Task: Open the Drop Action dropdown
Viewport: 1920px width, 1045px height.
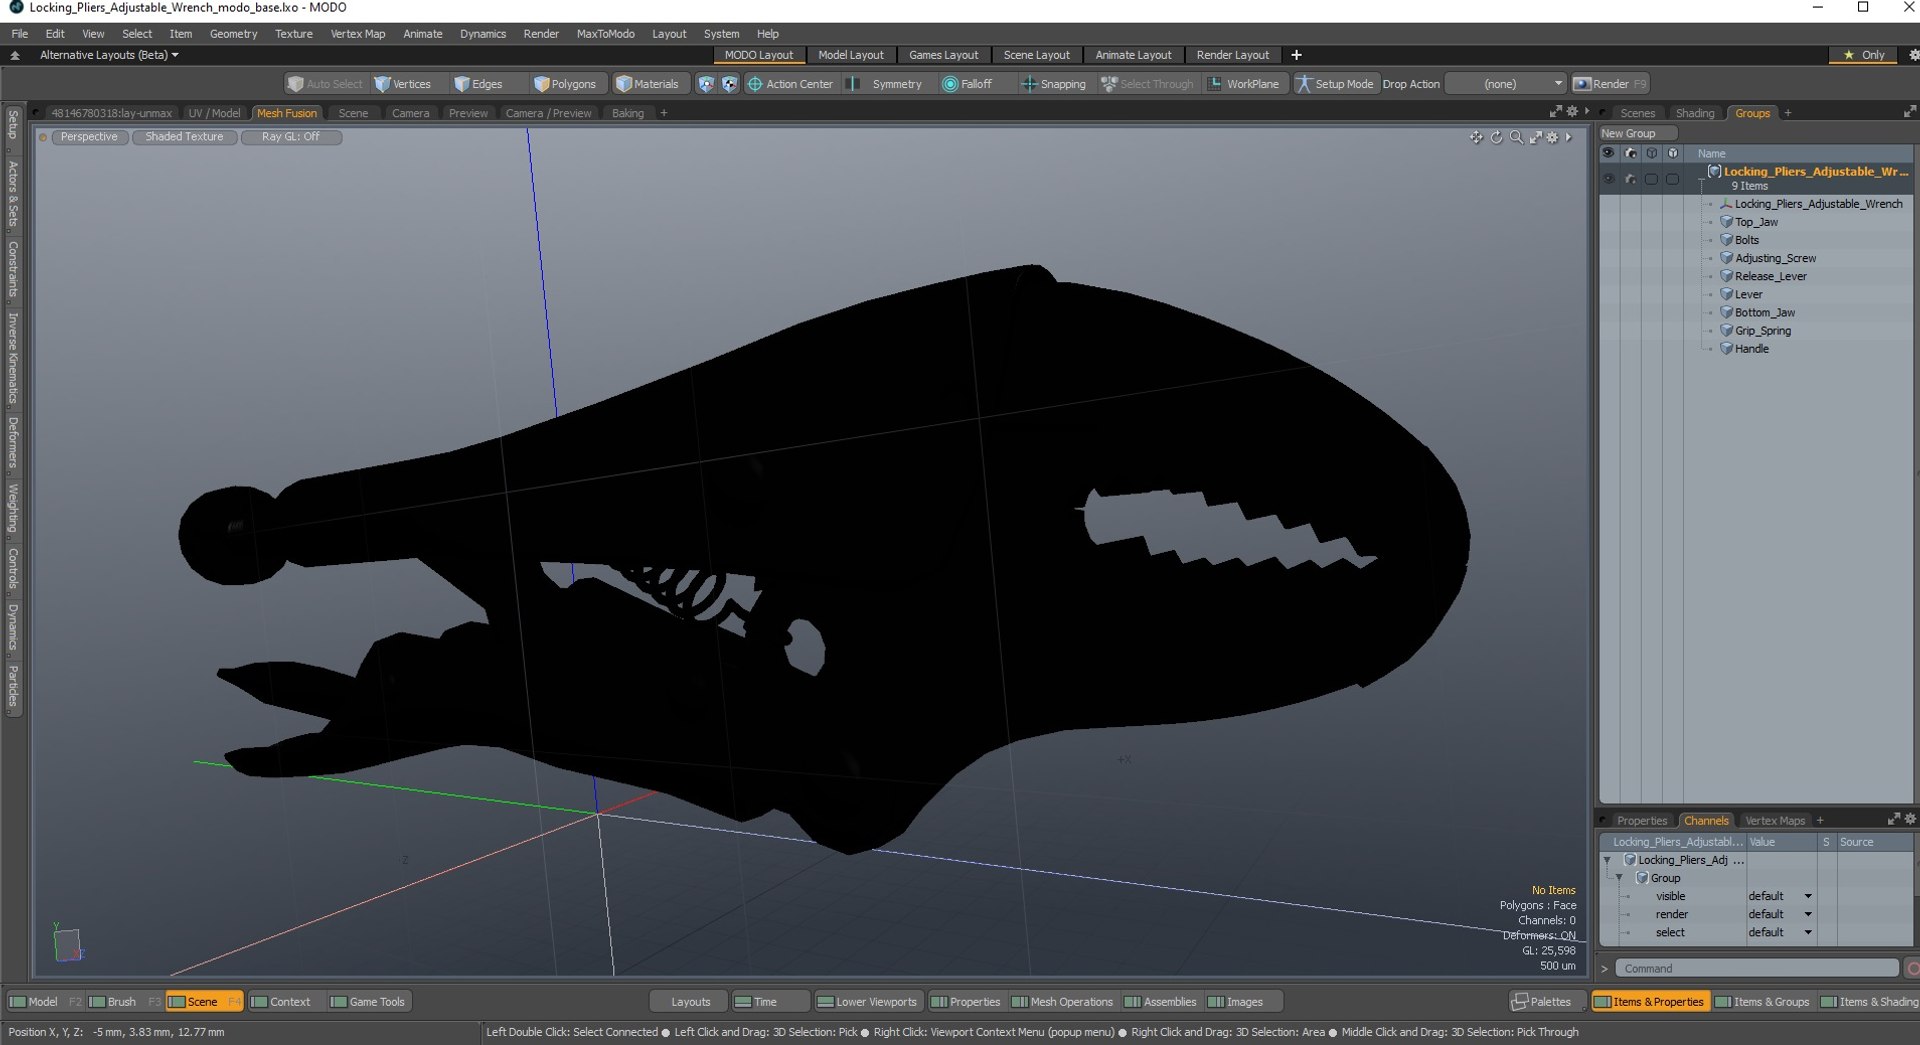Action: pyautogui.click(x=1506, y=84)
